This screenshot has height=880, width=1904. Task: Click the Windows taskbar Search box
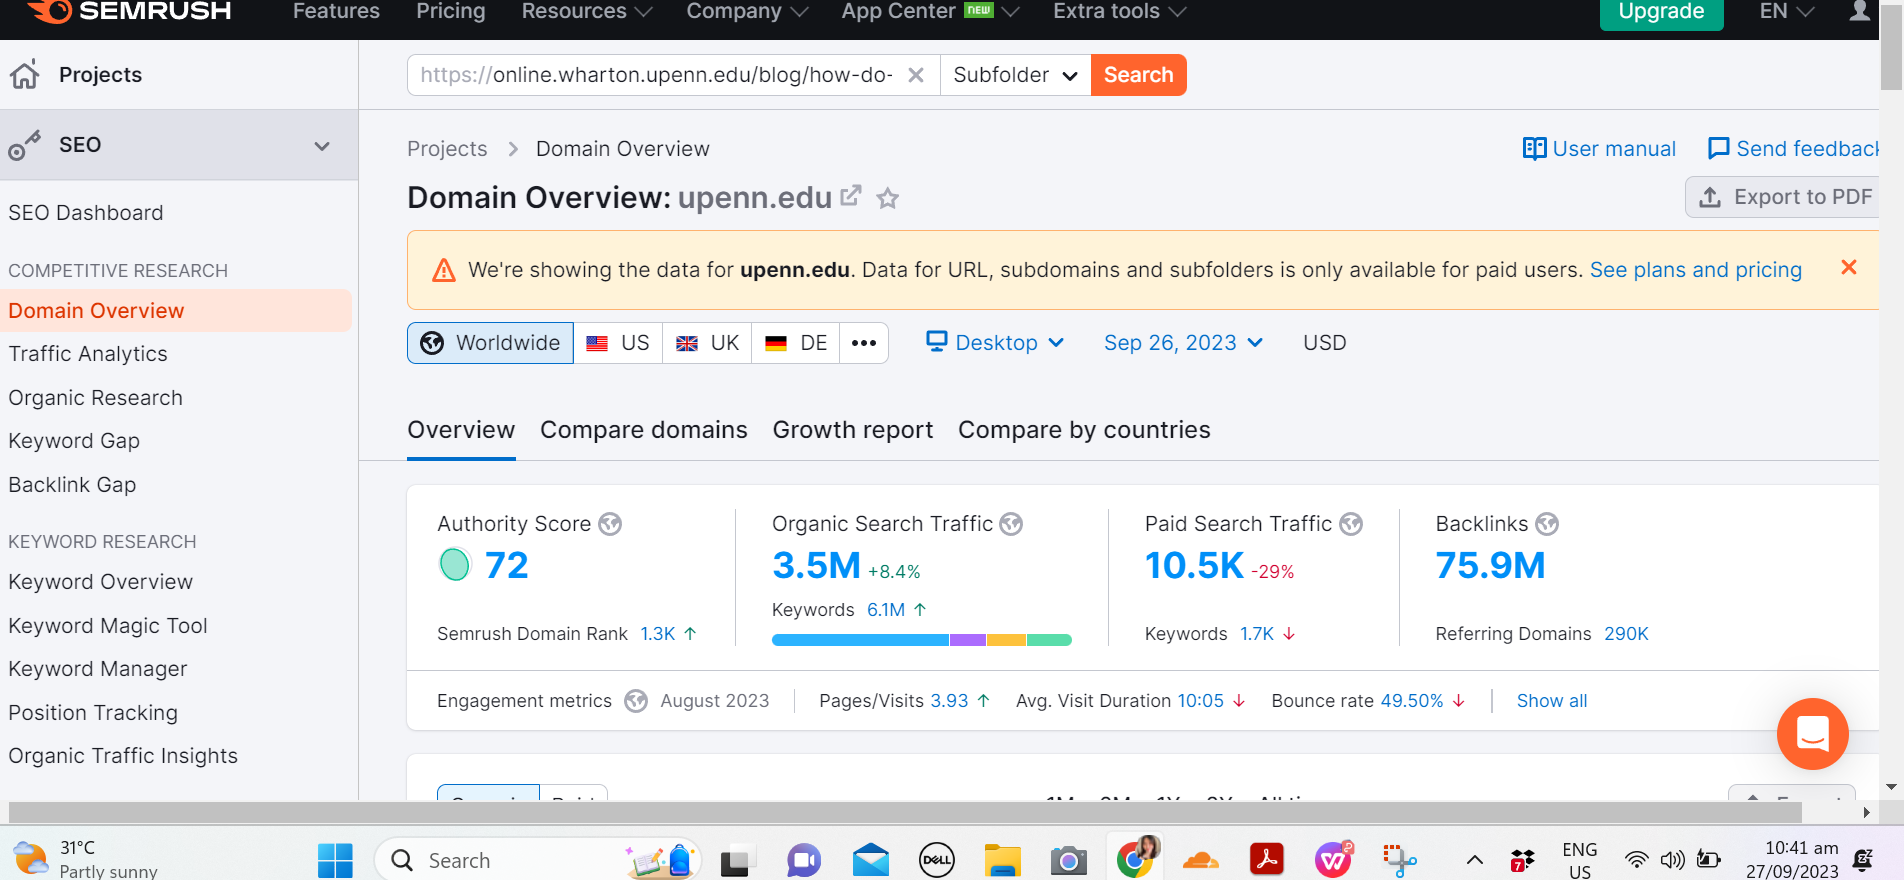pyautogui.click(x=538, y=860)
